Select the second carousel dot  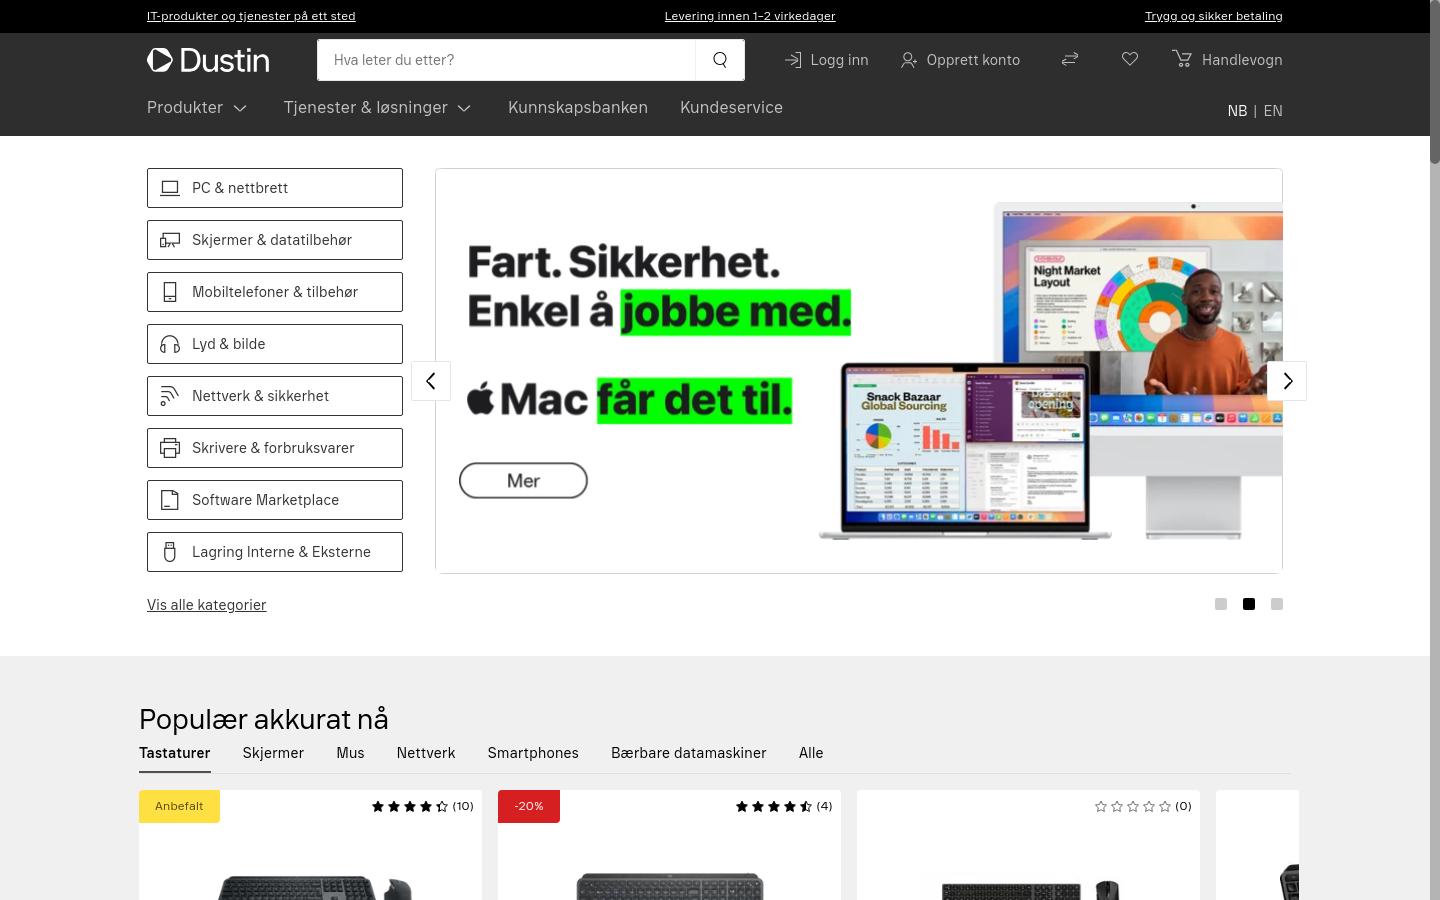pos(1249,604)
